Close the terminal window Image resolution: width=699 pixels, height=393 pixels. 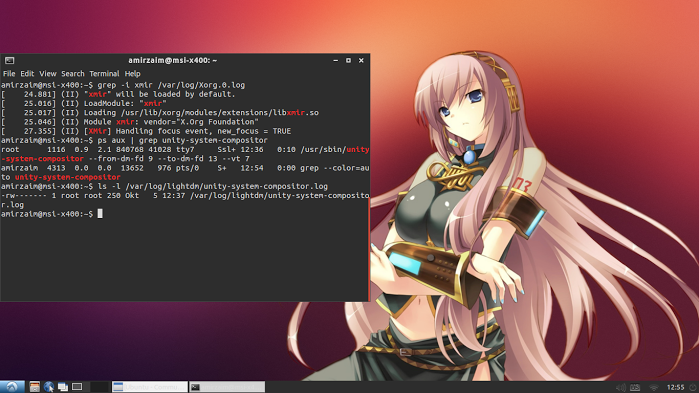[x=361, y=60]
